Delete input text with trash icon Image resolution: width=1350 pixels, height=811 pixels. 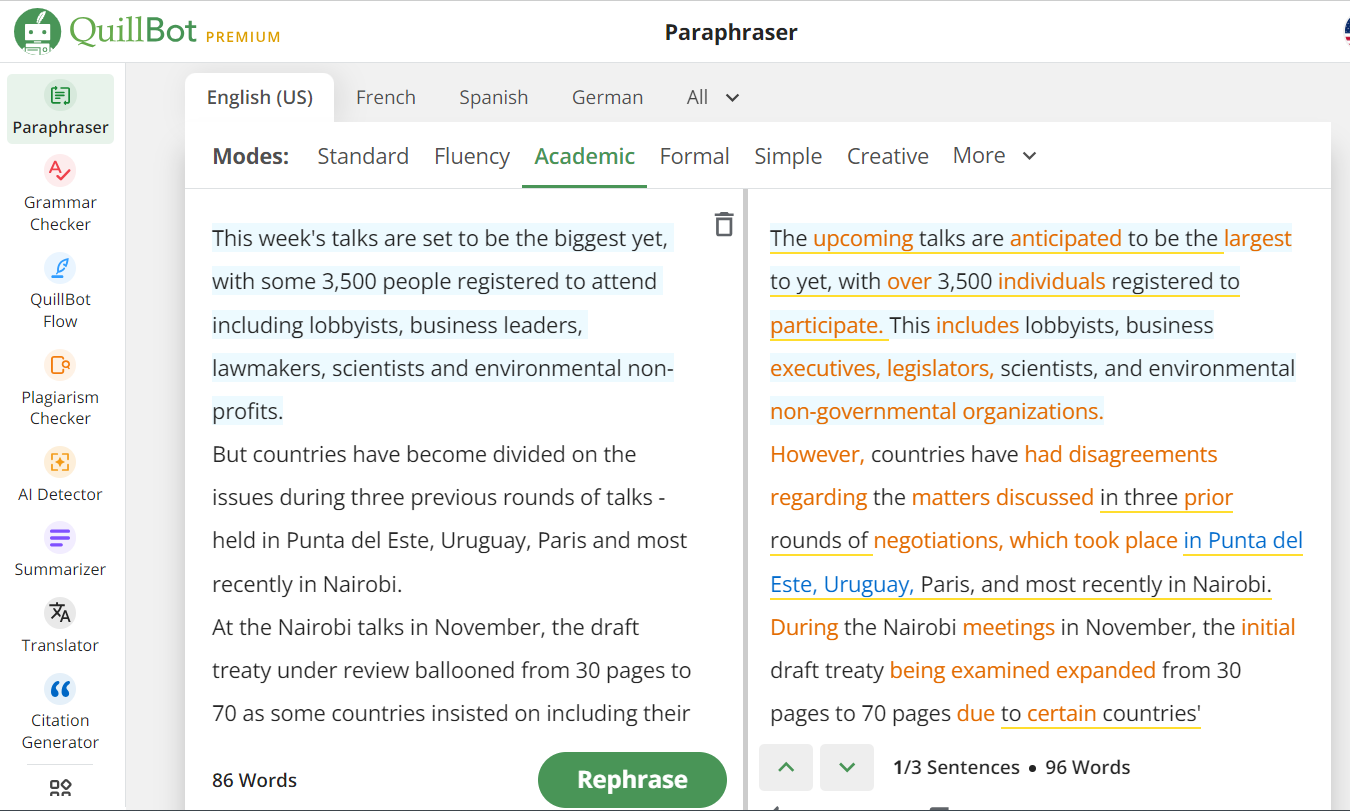tap(724, 225)
